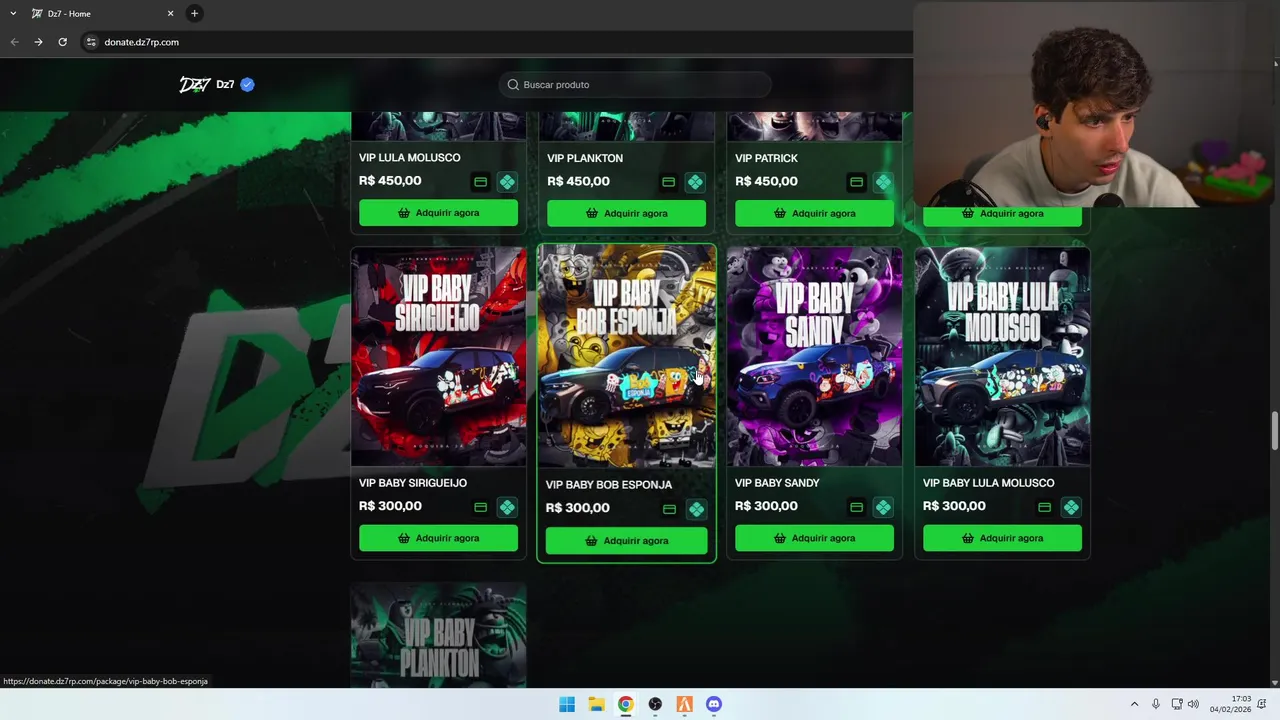The image size is (1280, 720).
Task: Click the VIP PLANKTON product title
Action: (585, 158)
